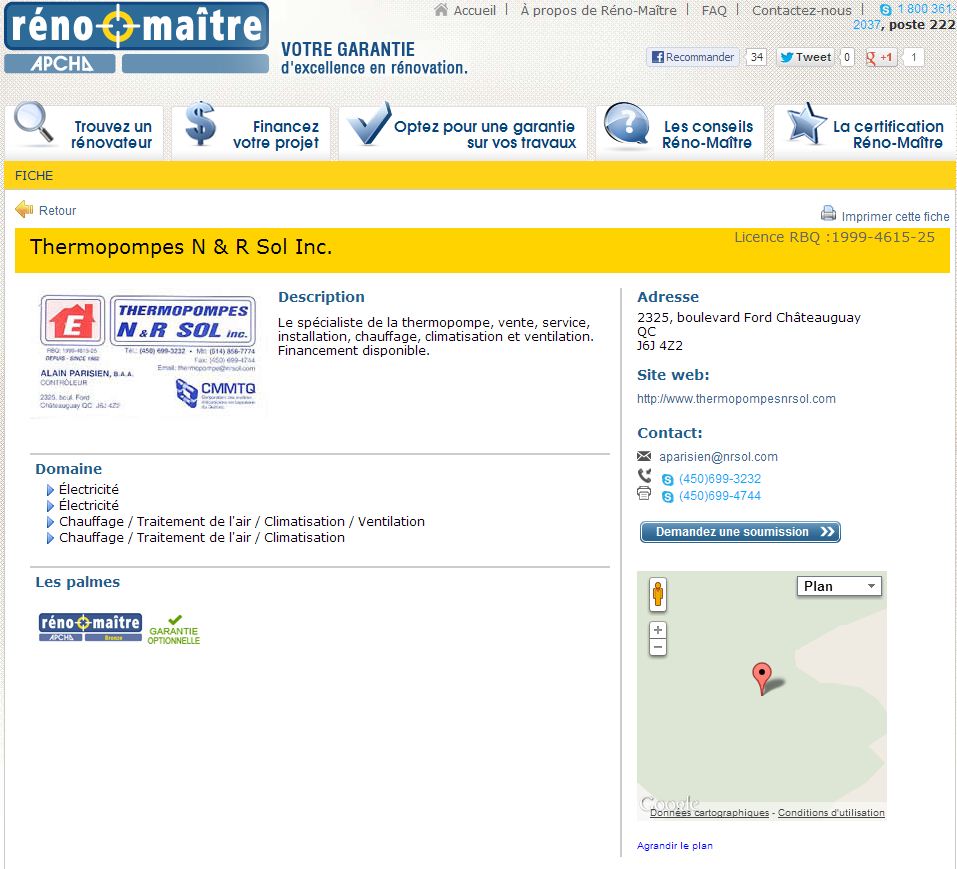Click the Garantie Optionnelle badge
957x869 pixels.
174,630
